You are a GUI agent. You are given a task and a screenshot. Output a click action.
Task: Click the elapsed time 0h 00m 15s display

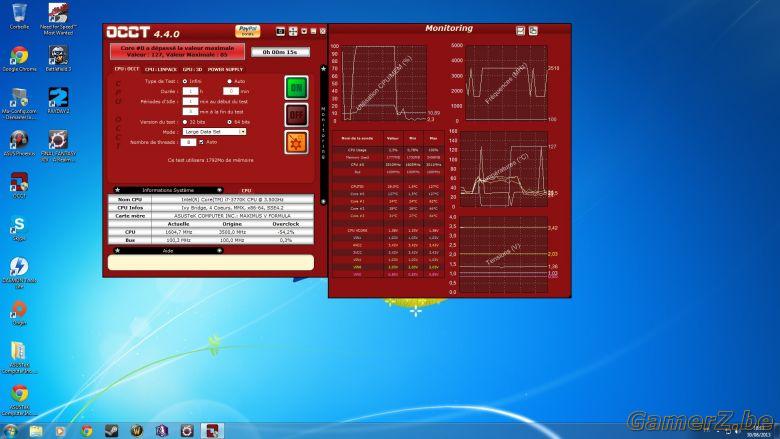tap(280, 52)
